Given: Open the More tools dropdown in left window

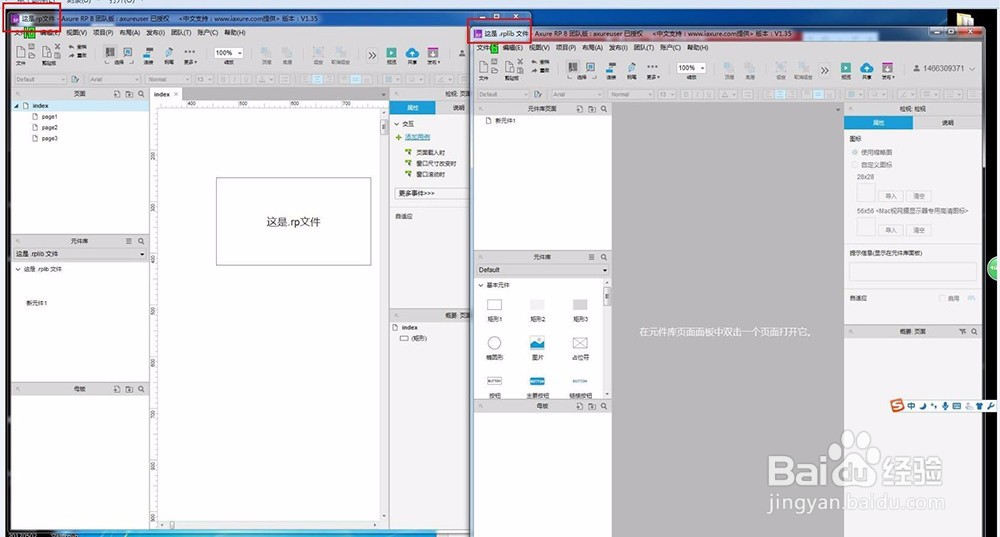Looking at the screenshot, I should click(190, 55).
